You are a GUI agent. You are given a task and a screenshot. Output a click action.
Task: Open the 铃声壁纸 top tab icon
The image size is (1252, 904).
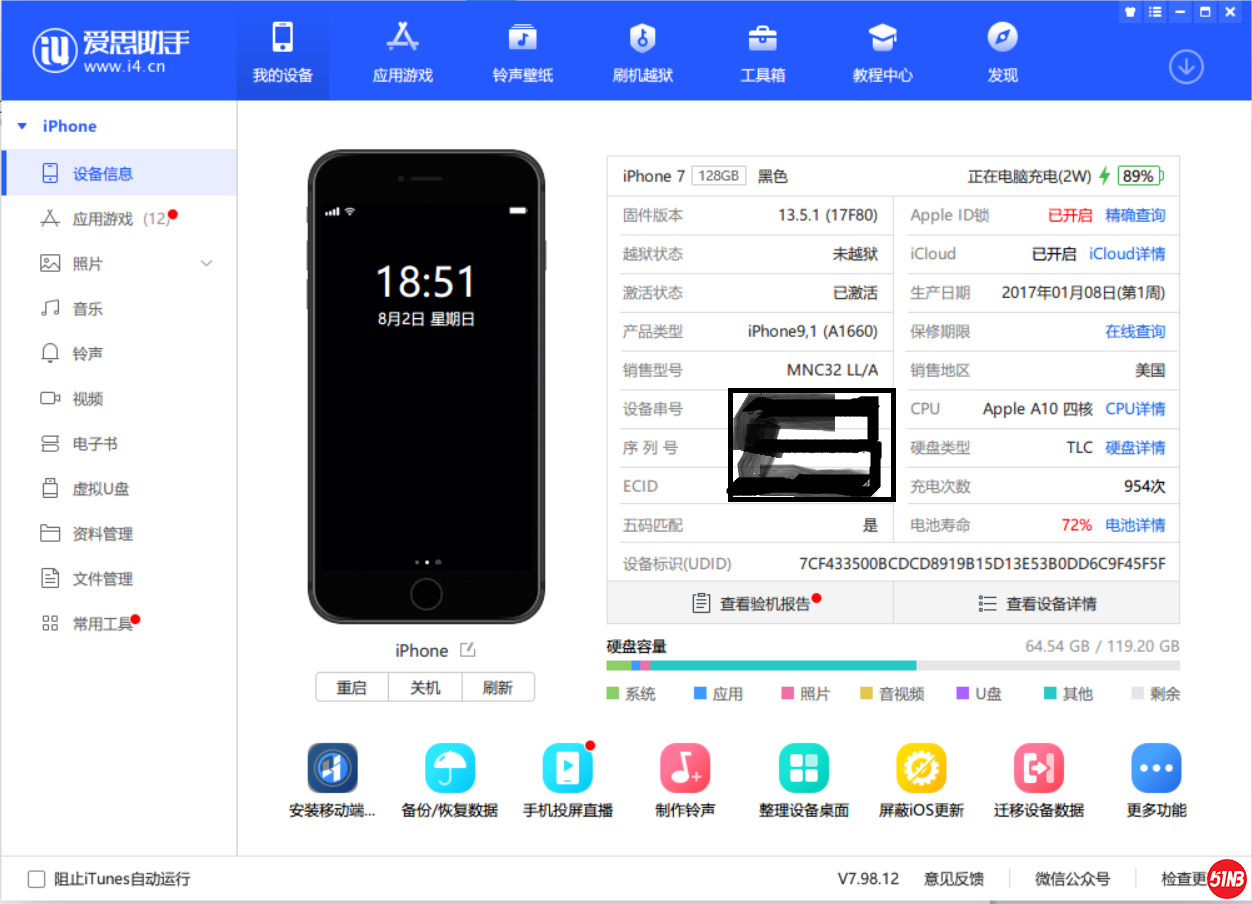522,37
